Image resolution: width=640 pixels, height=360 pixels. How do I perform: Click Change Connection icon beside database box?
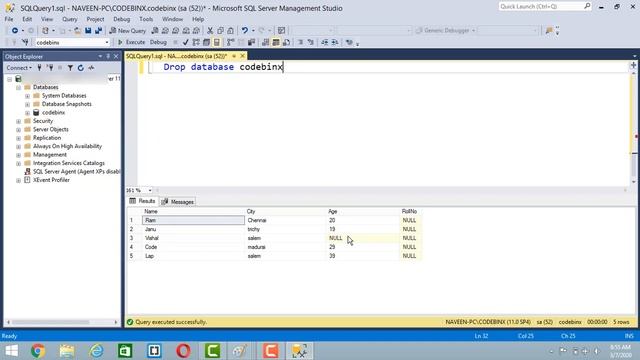(x=25, y=42)
